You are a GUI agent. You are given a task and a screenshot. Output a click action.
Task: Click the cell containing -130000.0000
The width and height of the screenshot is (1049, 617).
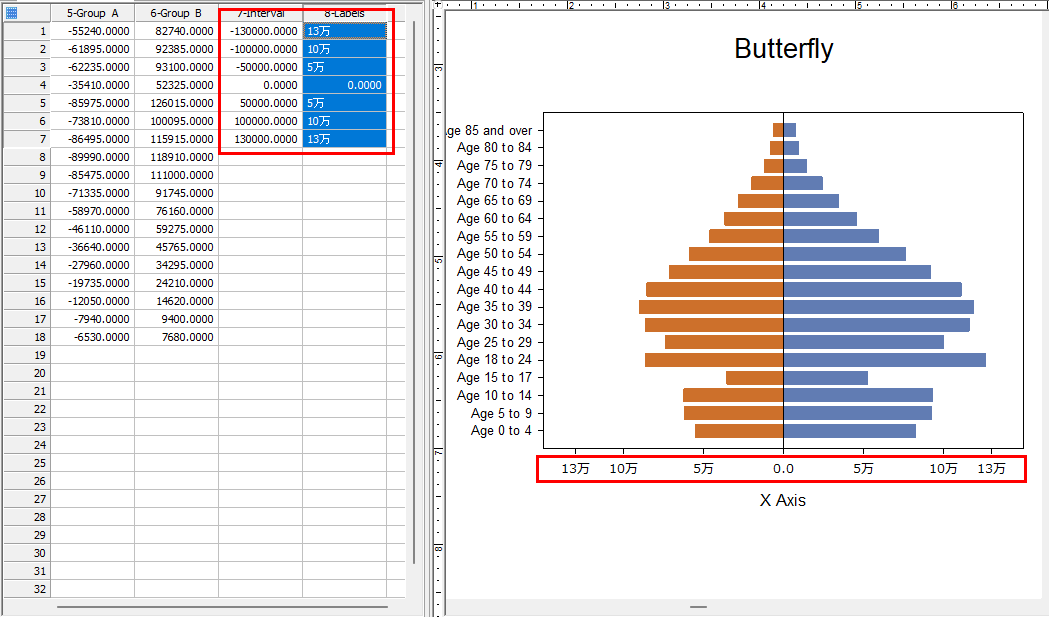(x=261, y=31)
